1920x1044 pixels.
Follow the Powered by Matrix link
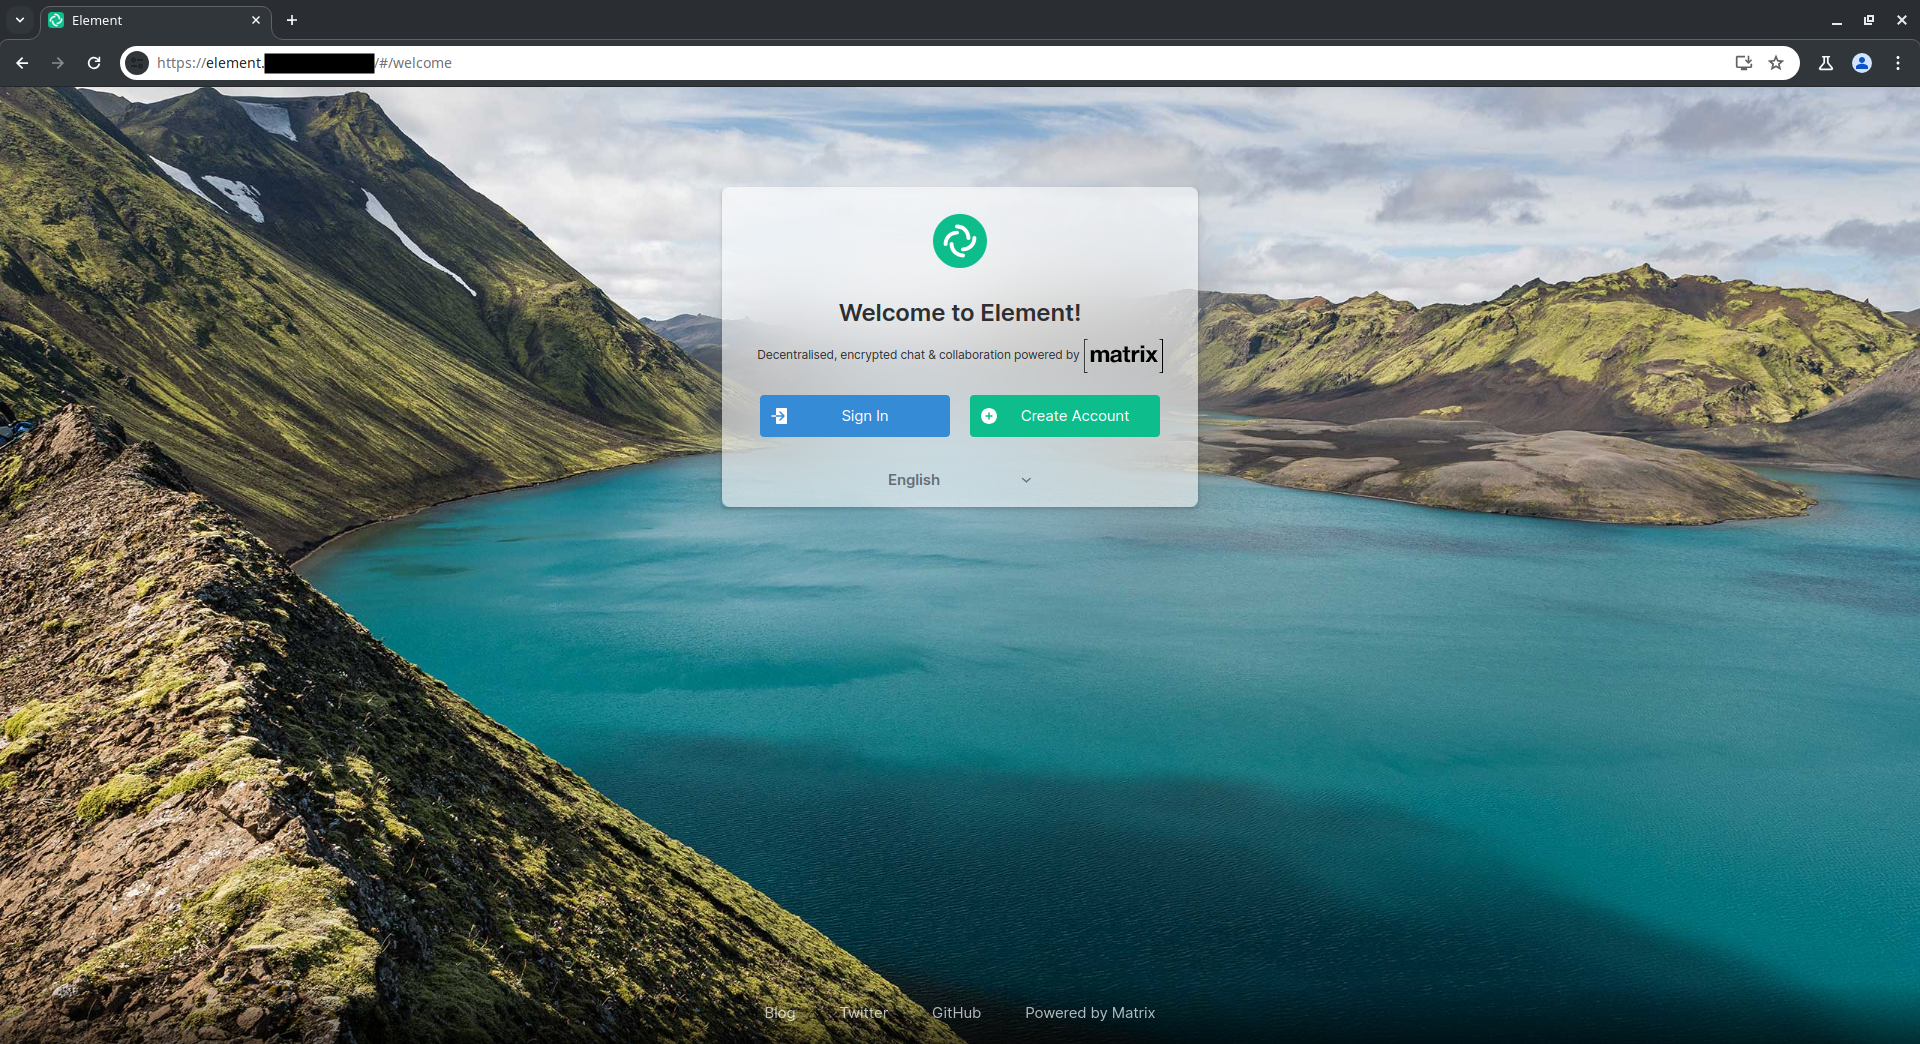[1089, 1013]
